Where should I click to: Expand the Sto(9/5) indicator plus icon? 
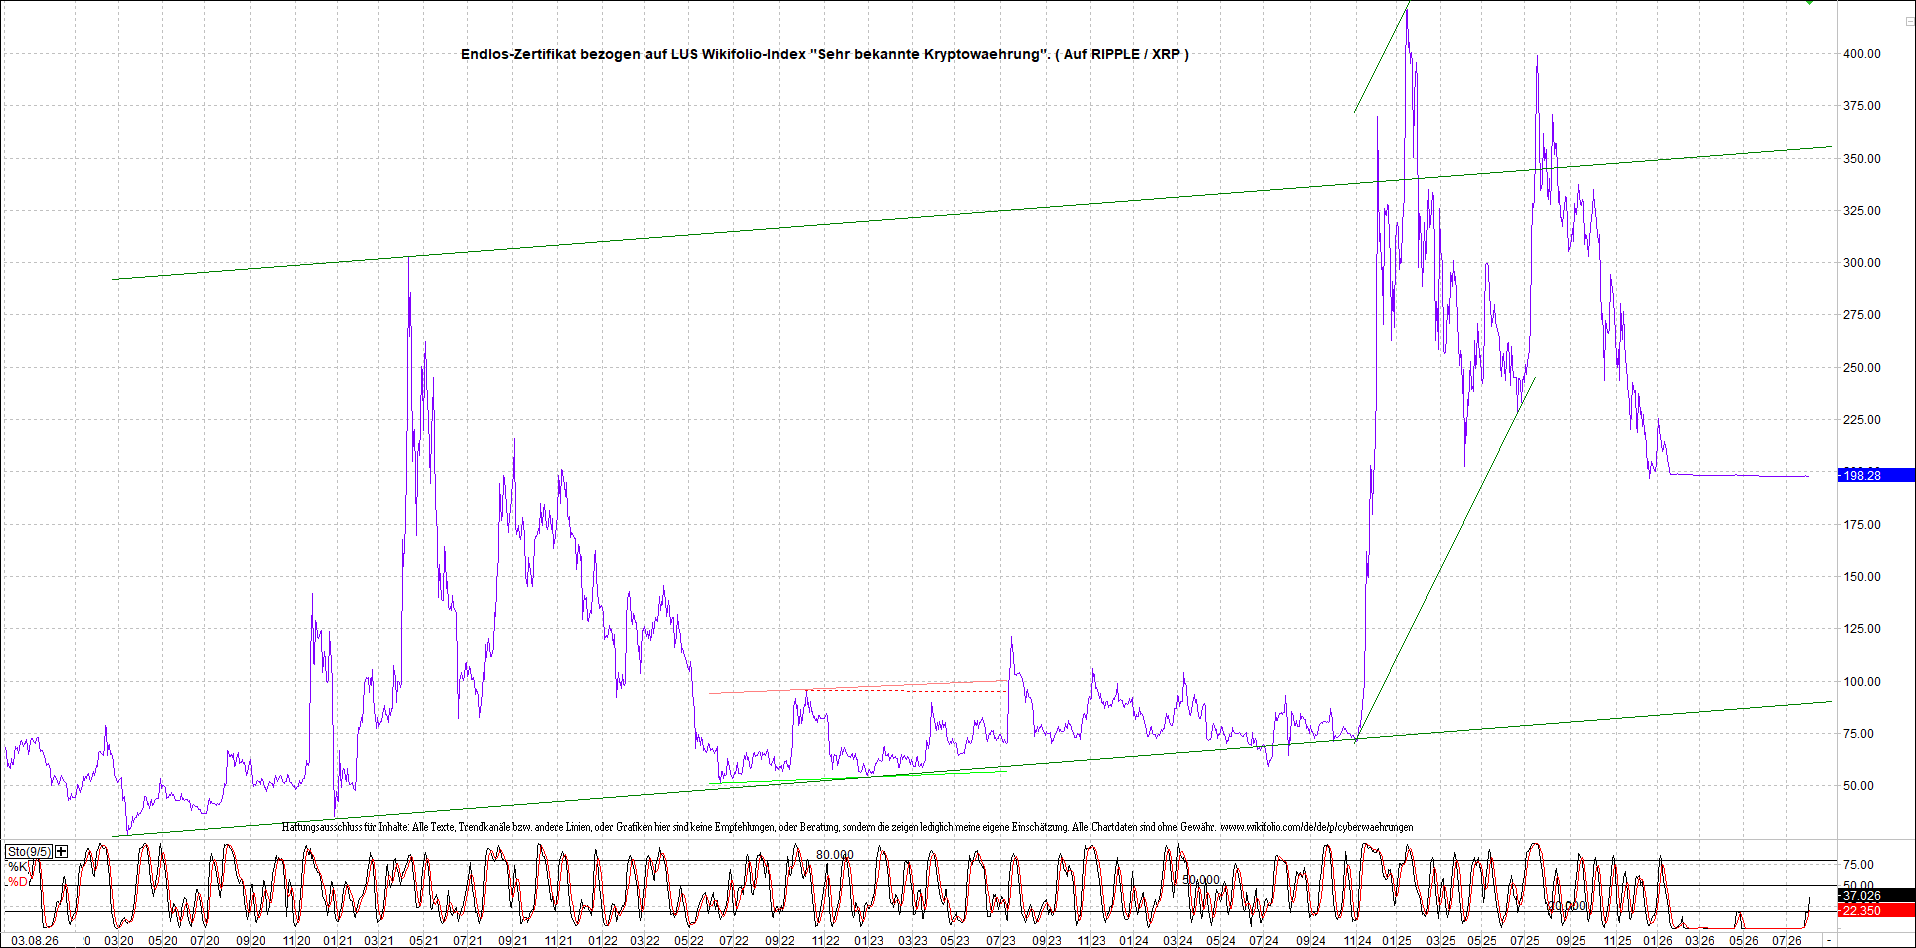pyautogui.click(x=62, y=851)
